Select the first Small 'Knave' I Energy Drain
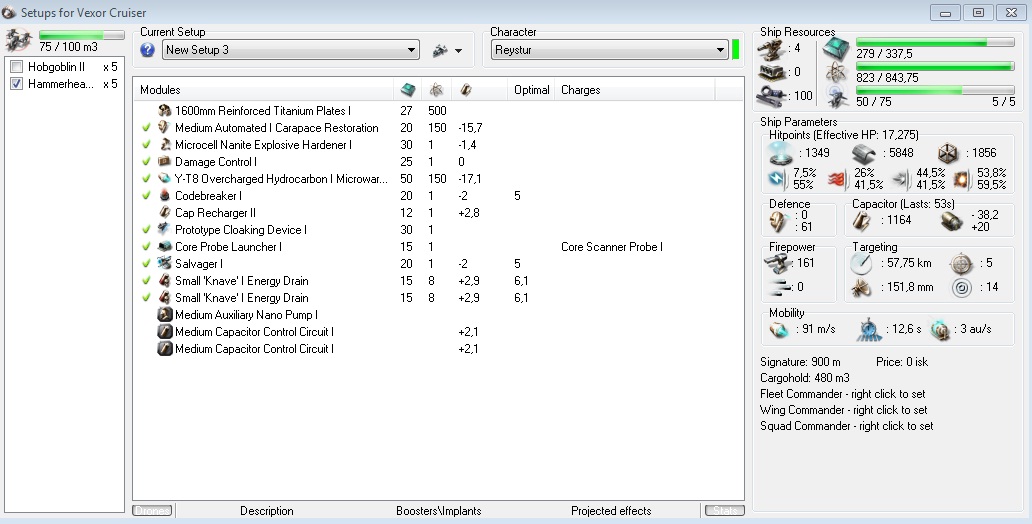Viewport: 1032px width, 524px height. [241, 281]
